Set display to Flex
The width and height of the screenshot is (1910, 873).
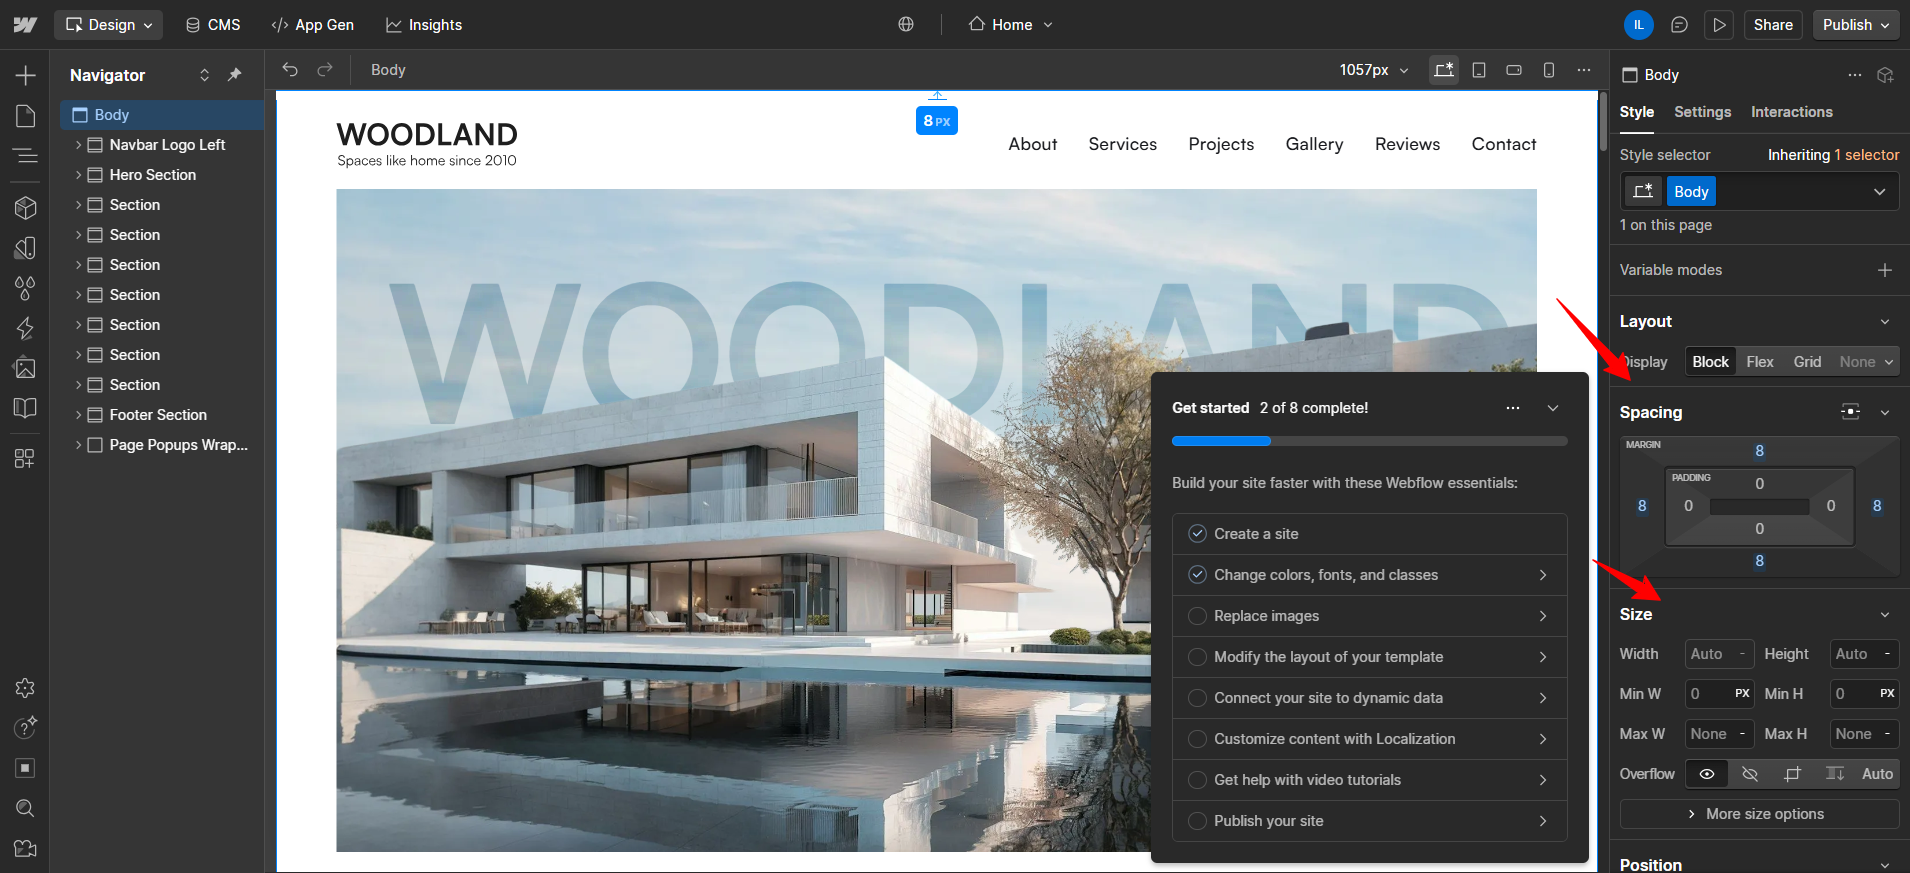pyautogui.click(x=1760, y=362)
